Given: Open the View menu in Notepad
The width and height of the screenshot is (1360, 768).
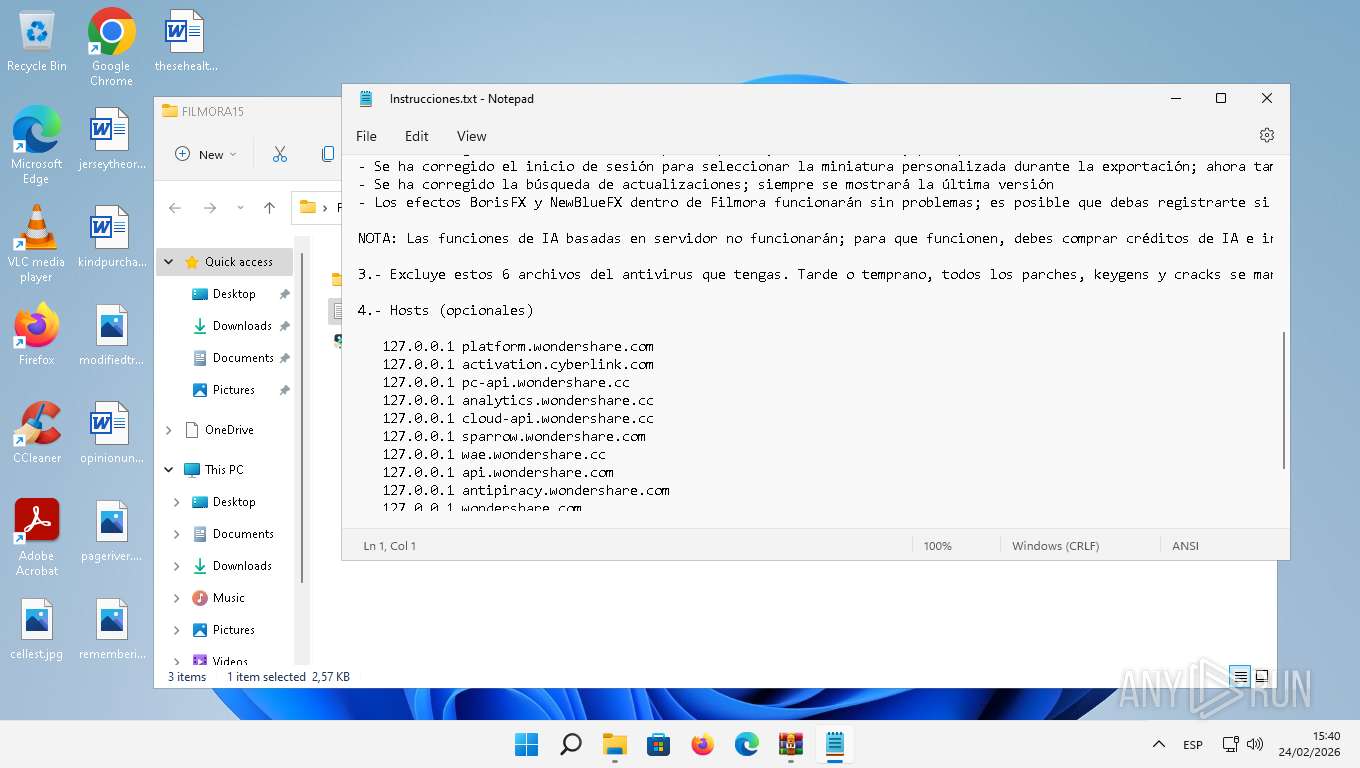Looking at the screenshot, I should pos(471,136).
